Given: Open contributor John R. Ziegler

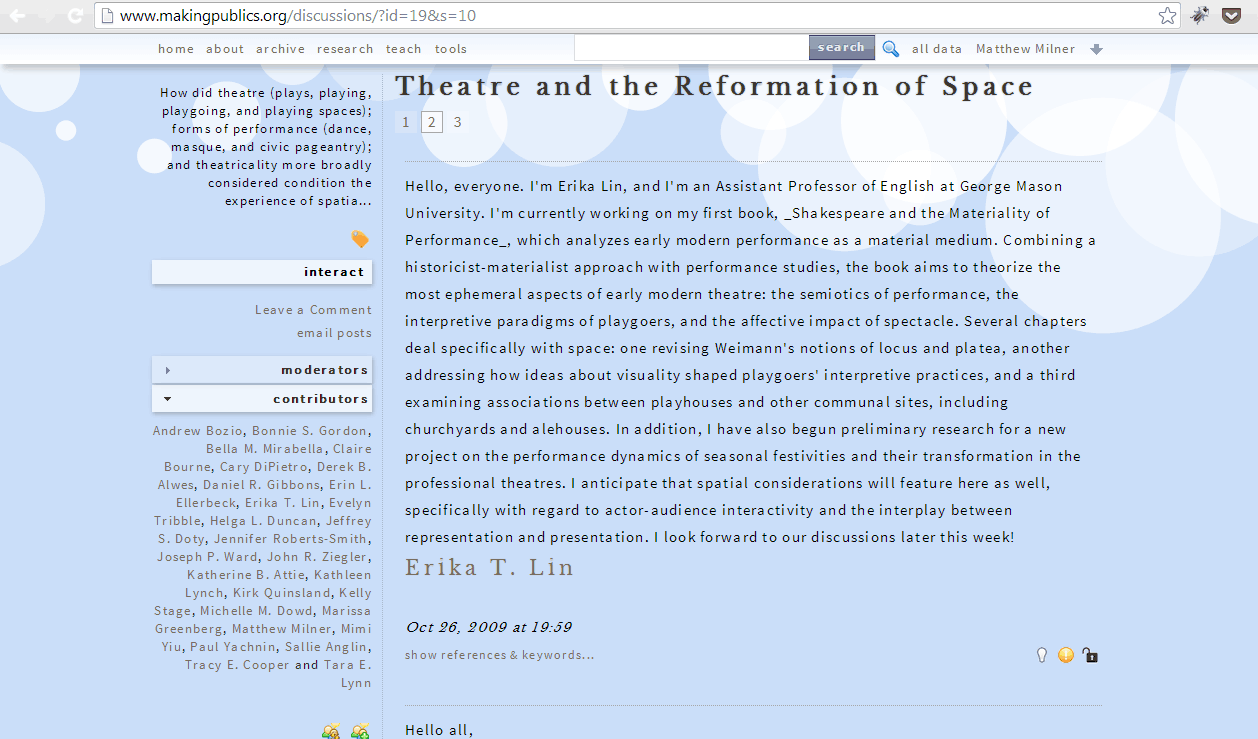Looking at the screenshot, I should tap(317, 557).
